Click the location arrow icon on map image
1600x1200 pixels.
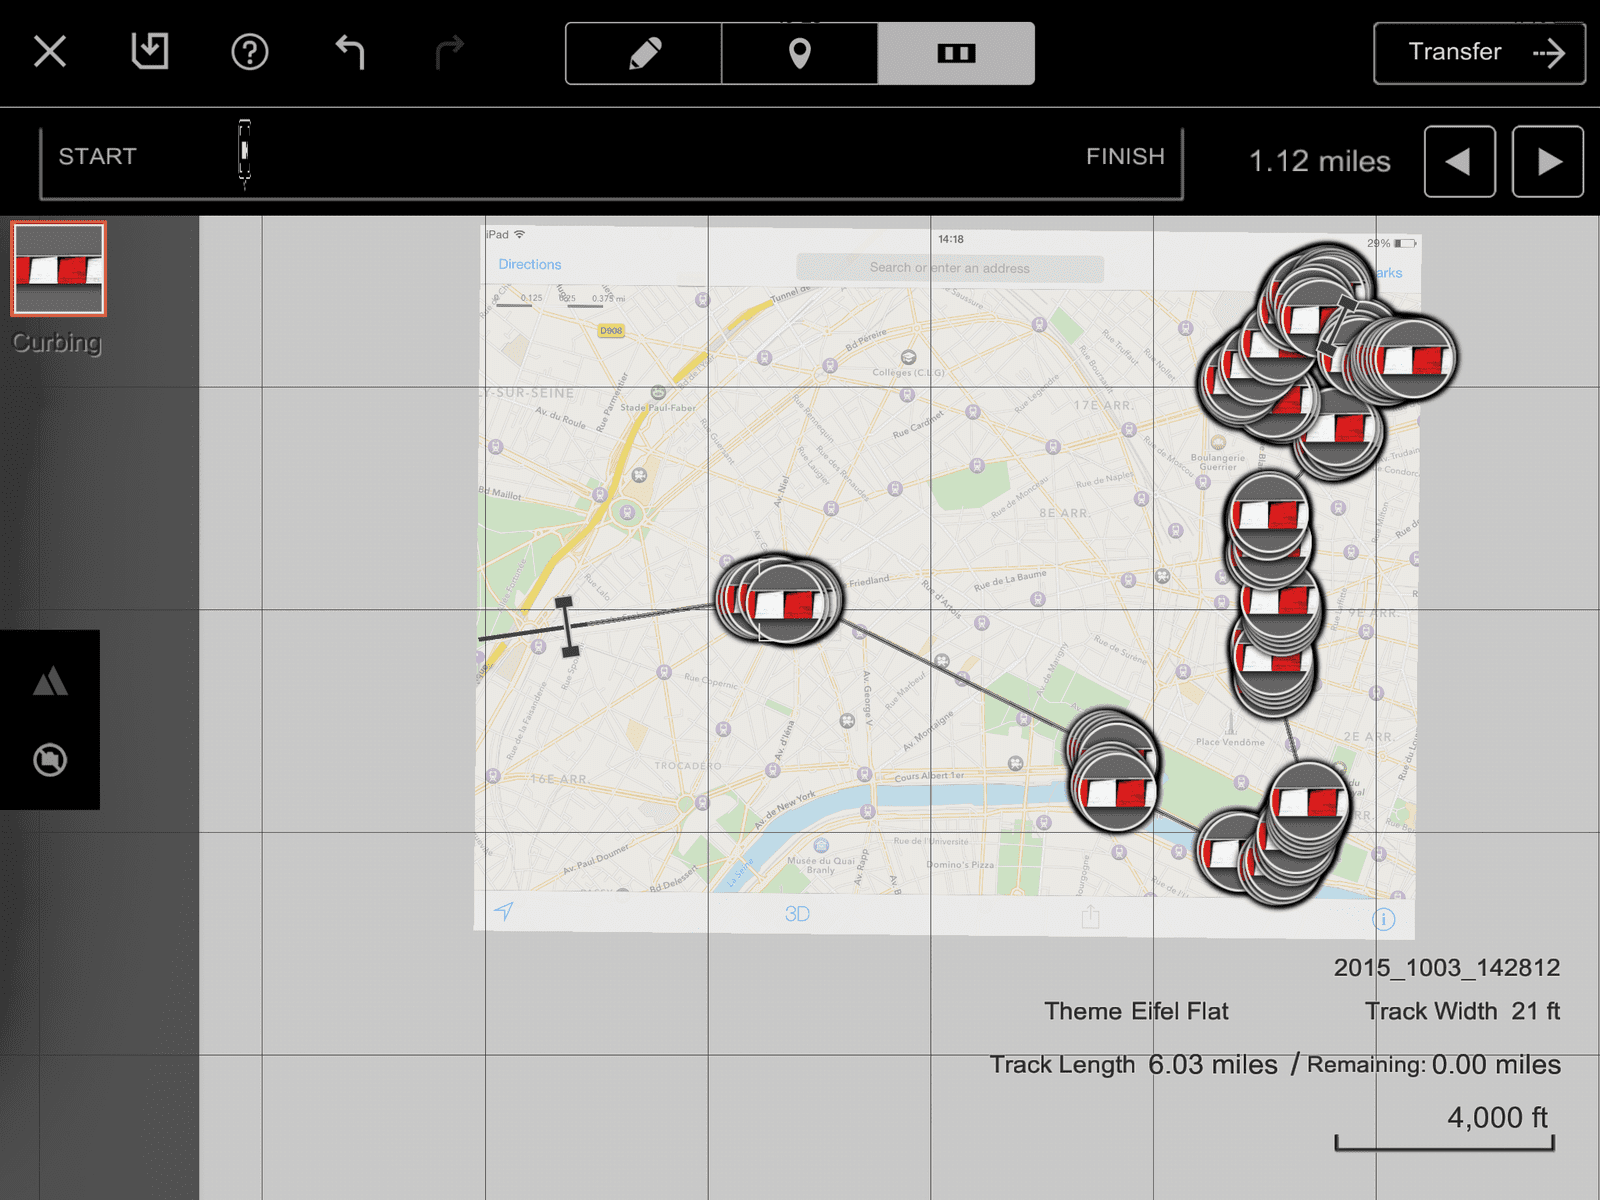tap(504, 910)
